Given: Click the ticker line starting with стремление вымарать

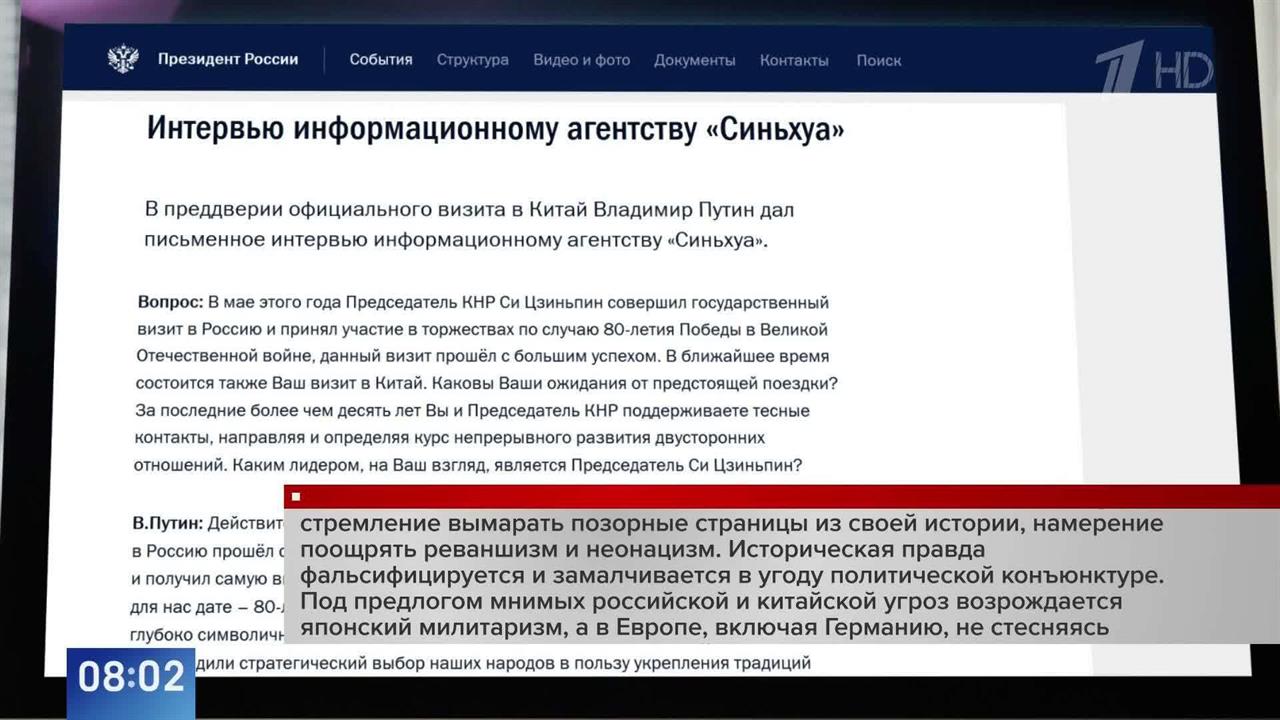Looking at the screenshot, I should 732,523.
